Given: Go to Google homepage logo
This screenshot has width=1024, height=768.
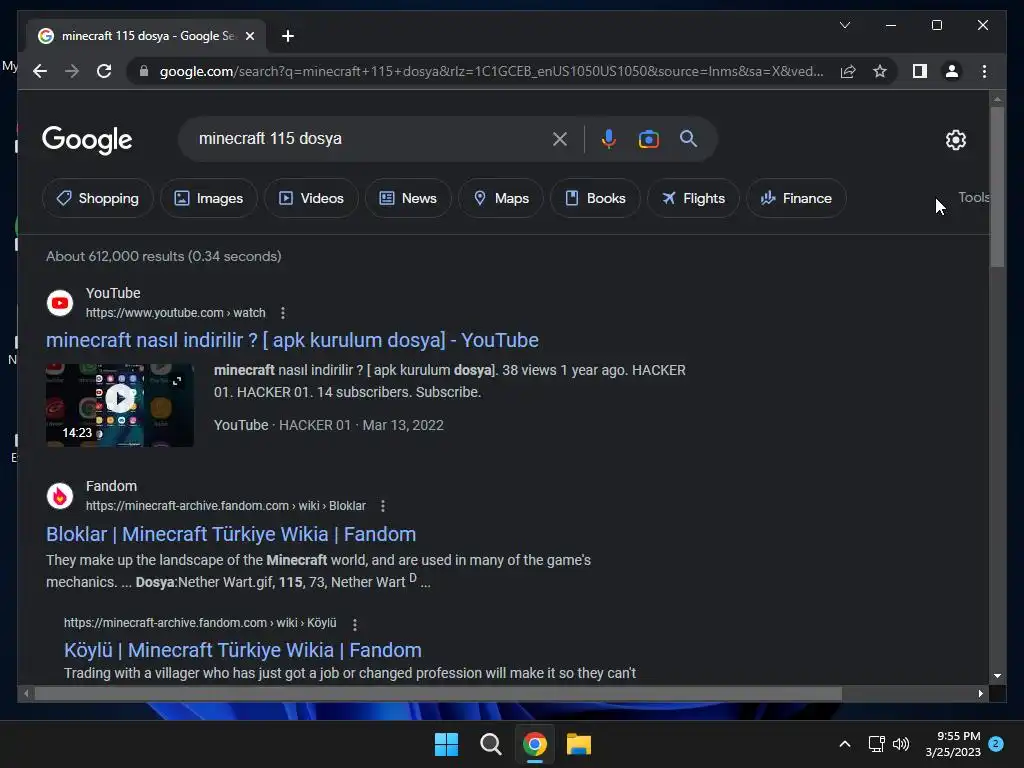Looking at the screenshot, I should point(87,139).
